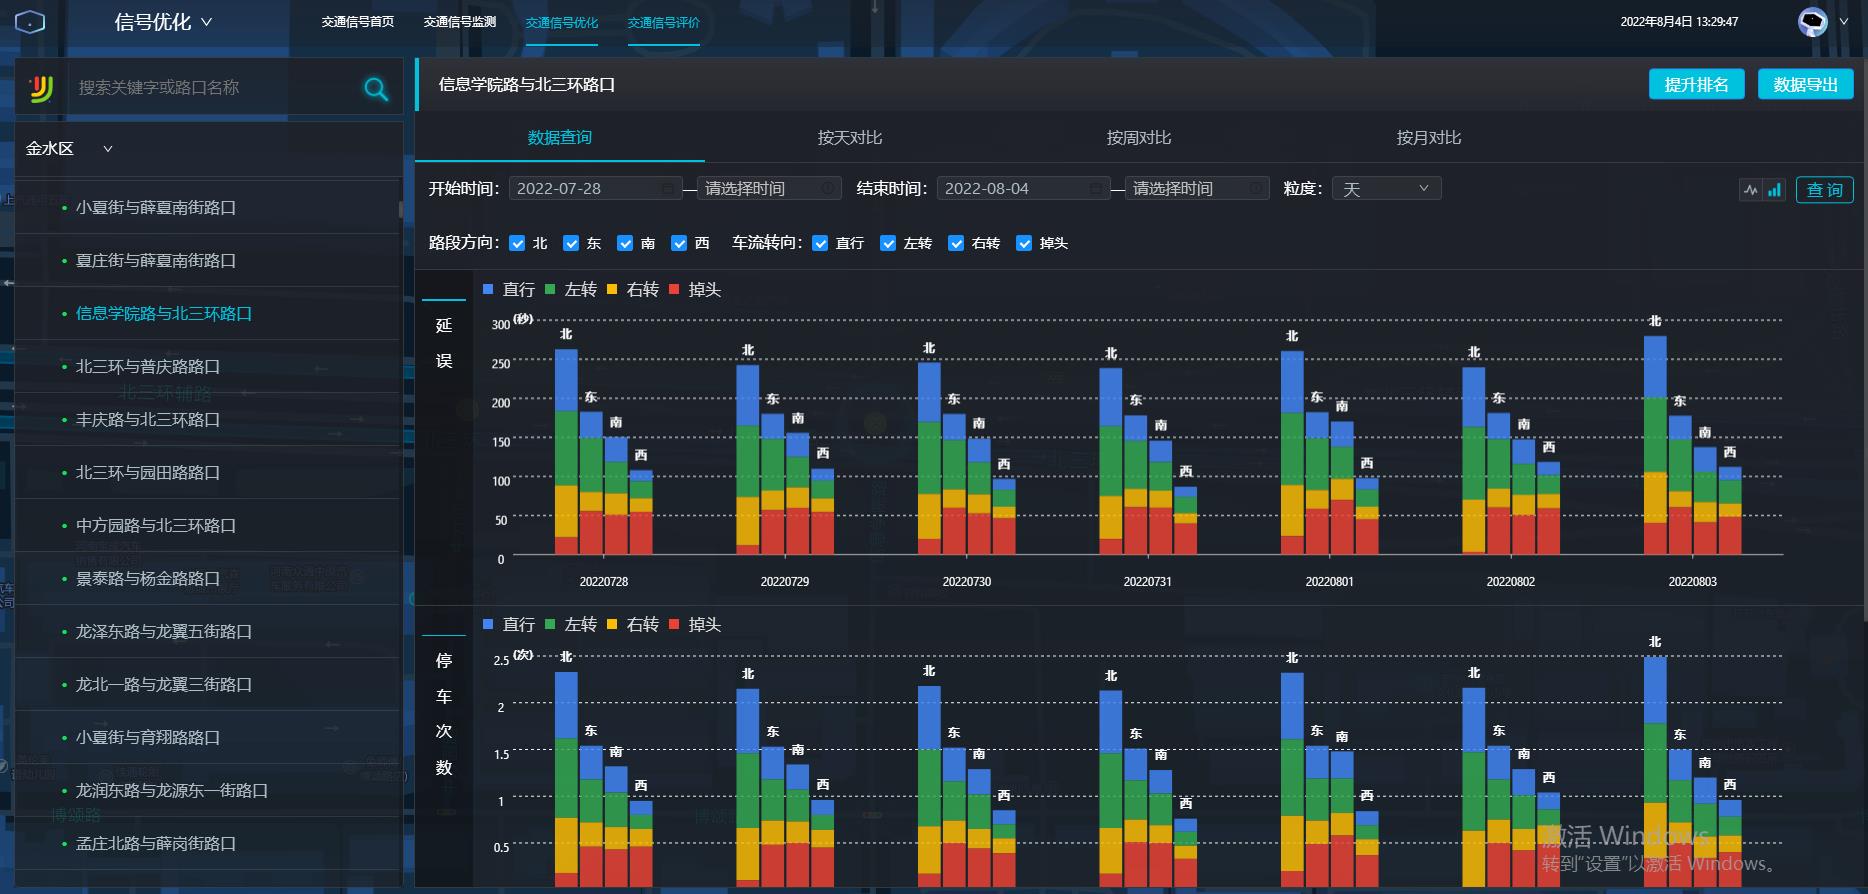Open calendar icon in start date field
Screen dimensions: 1868x894
click(x=667, y=189)
